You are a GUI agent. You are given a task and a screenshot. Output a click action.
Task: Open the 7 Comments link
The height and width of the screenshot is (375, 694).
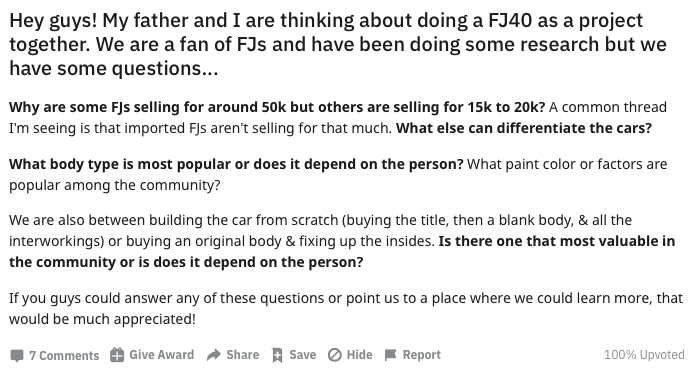(64, 355)
